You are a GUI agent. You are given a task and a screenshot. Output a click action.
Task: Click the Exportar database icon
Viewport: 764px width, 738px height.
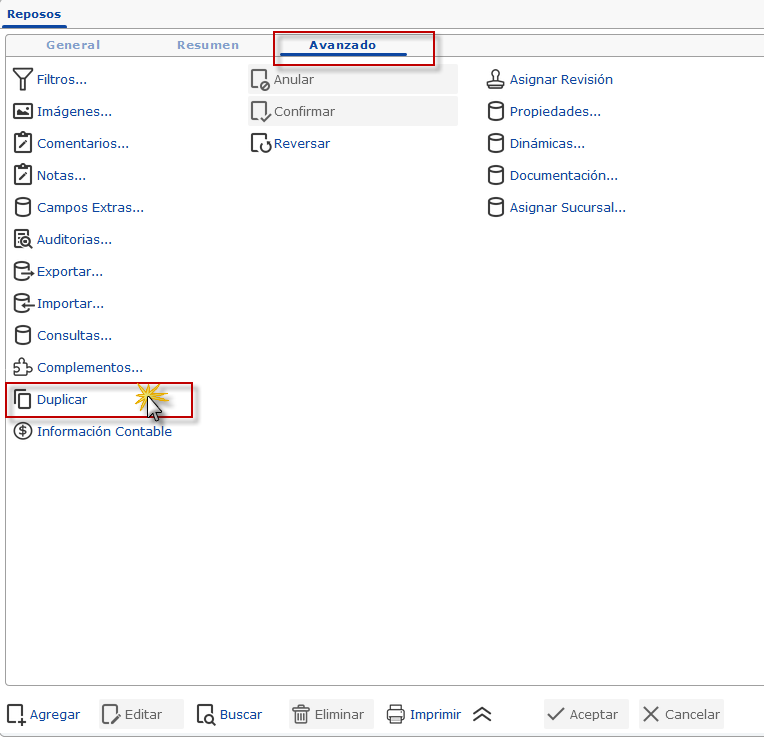(23, 272)
